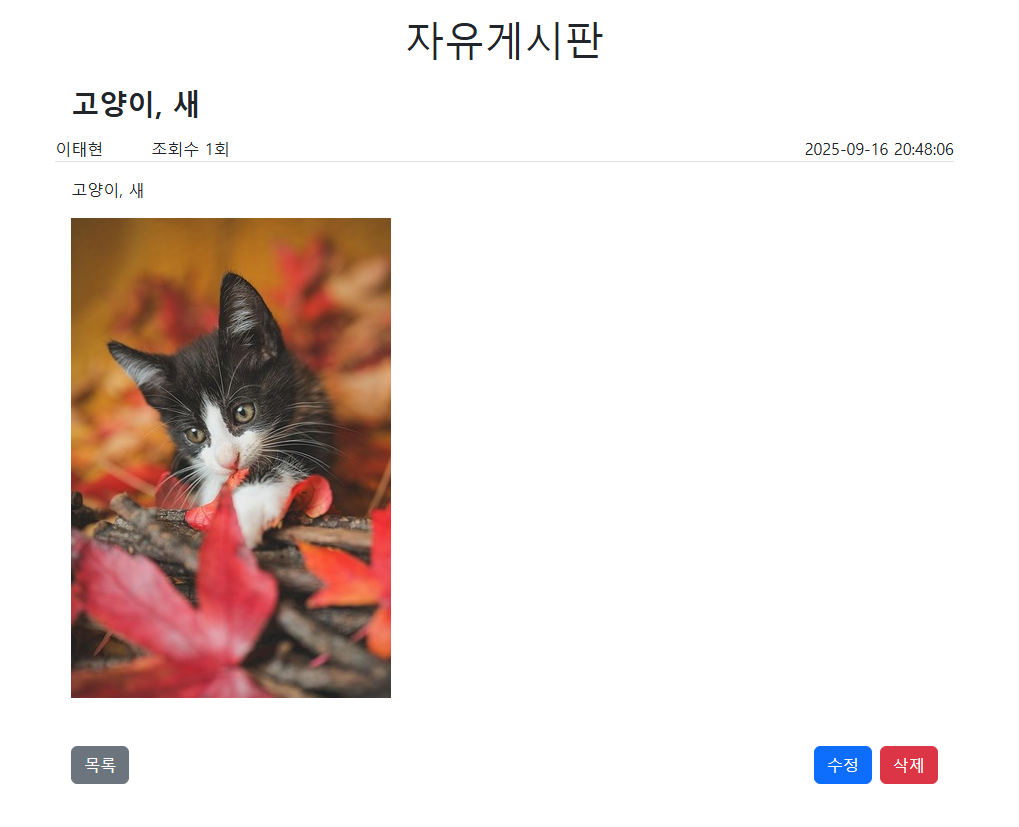Screen dimensions: 1019x827
Task: Click the kitten's pink nose in the photo
Action: point(228,457)
